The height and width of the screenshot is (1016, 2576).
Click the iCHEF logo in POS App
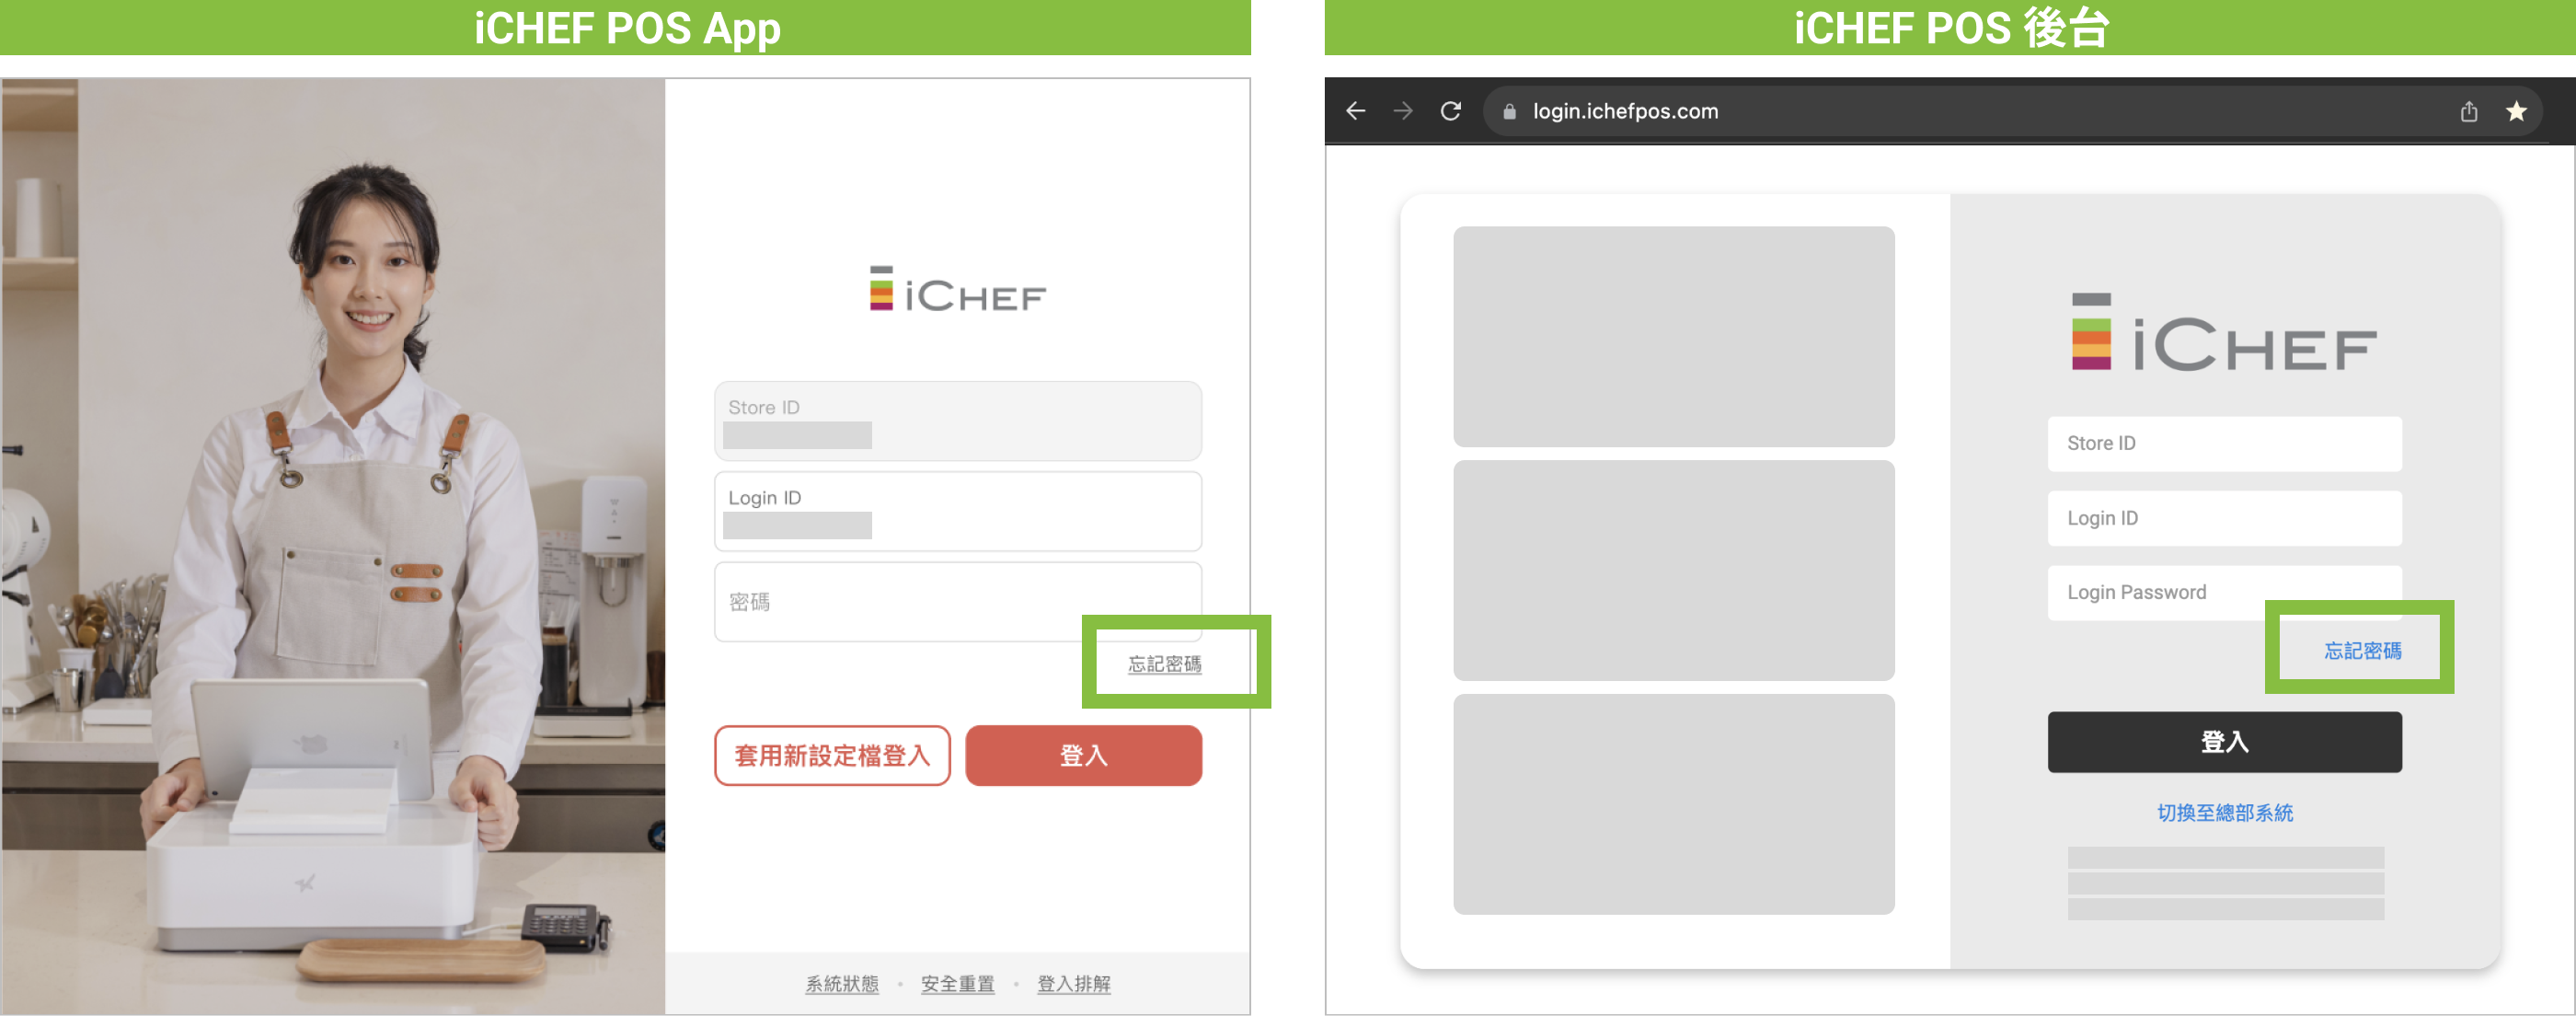(x=957, y=290)
